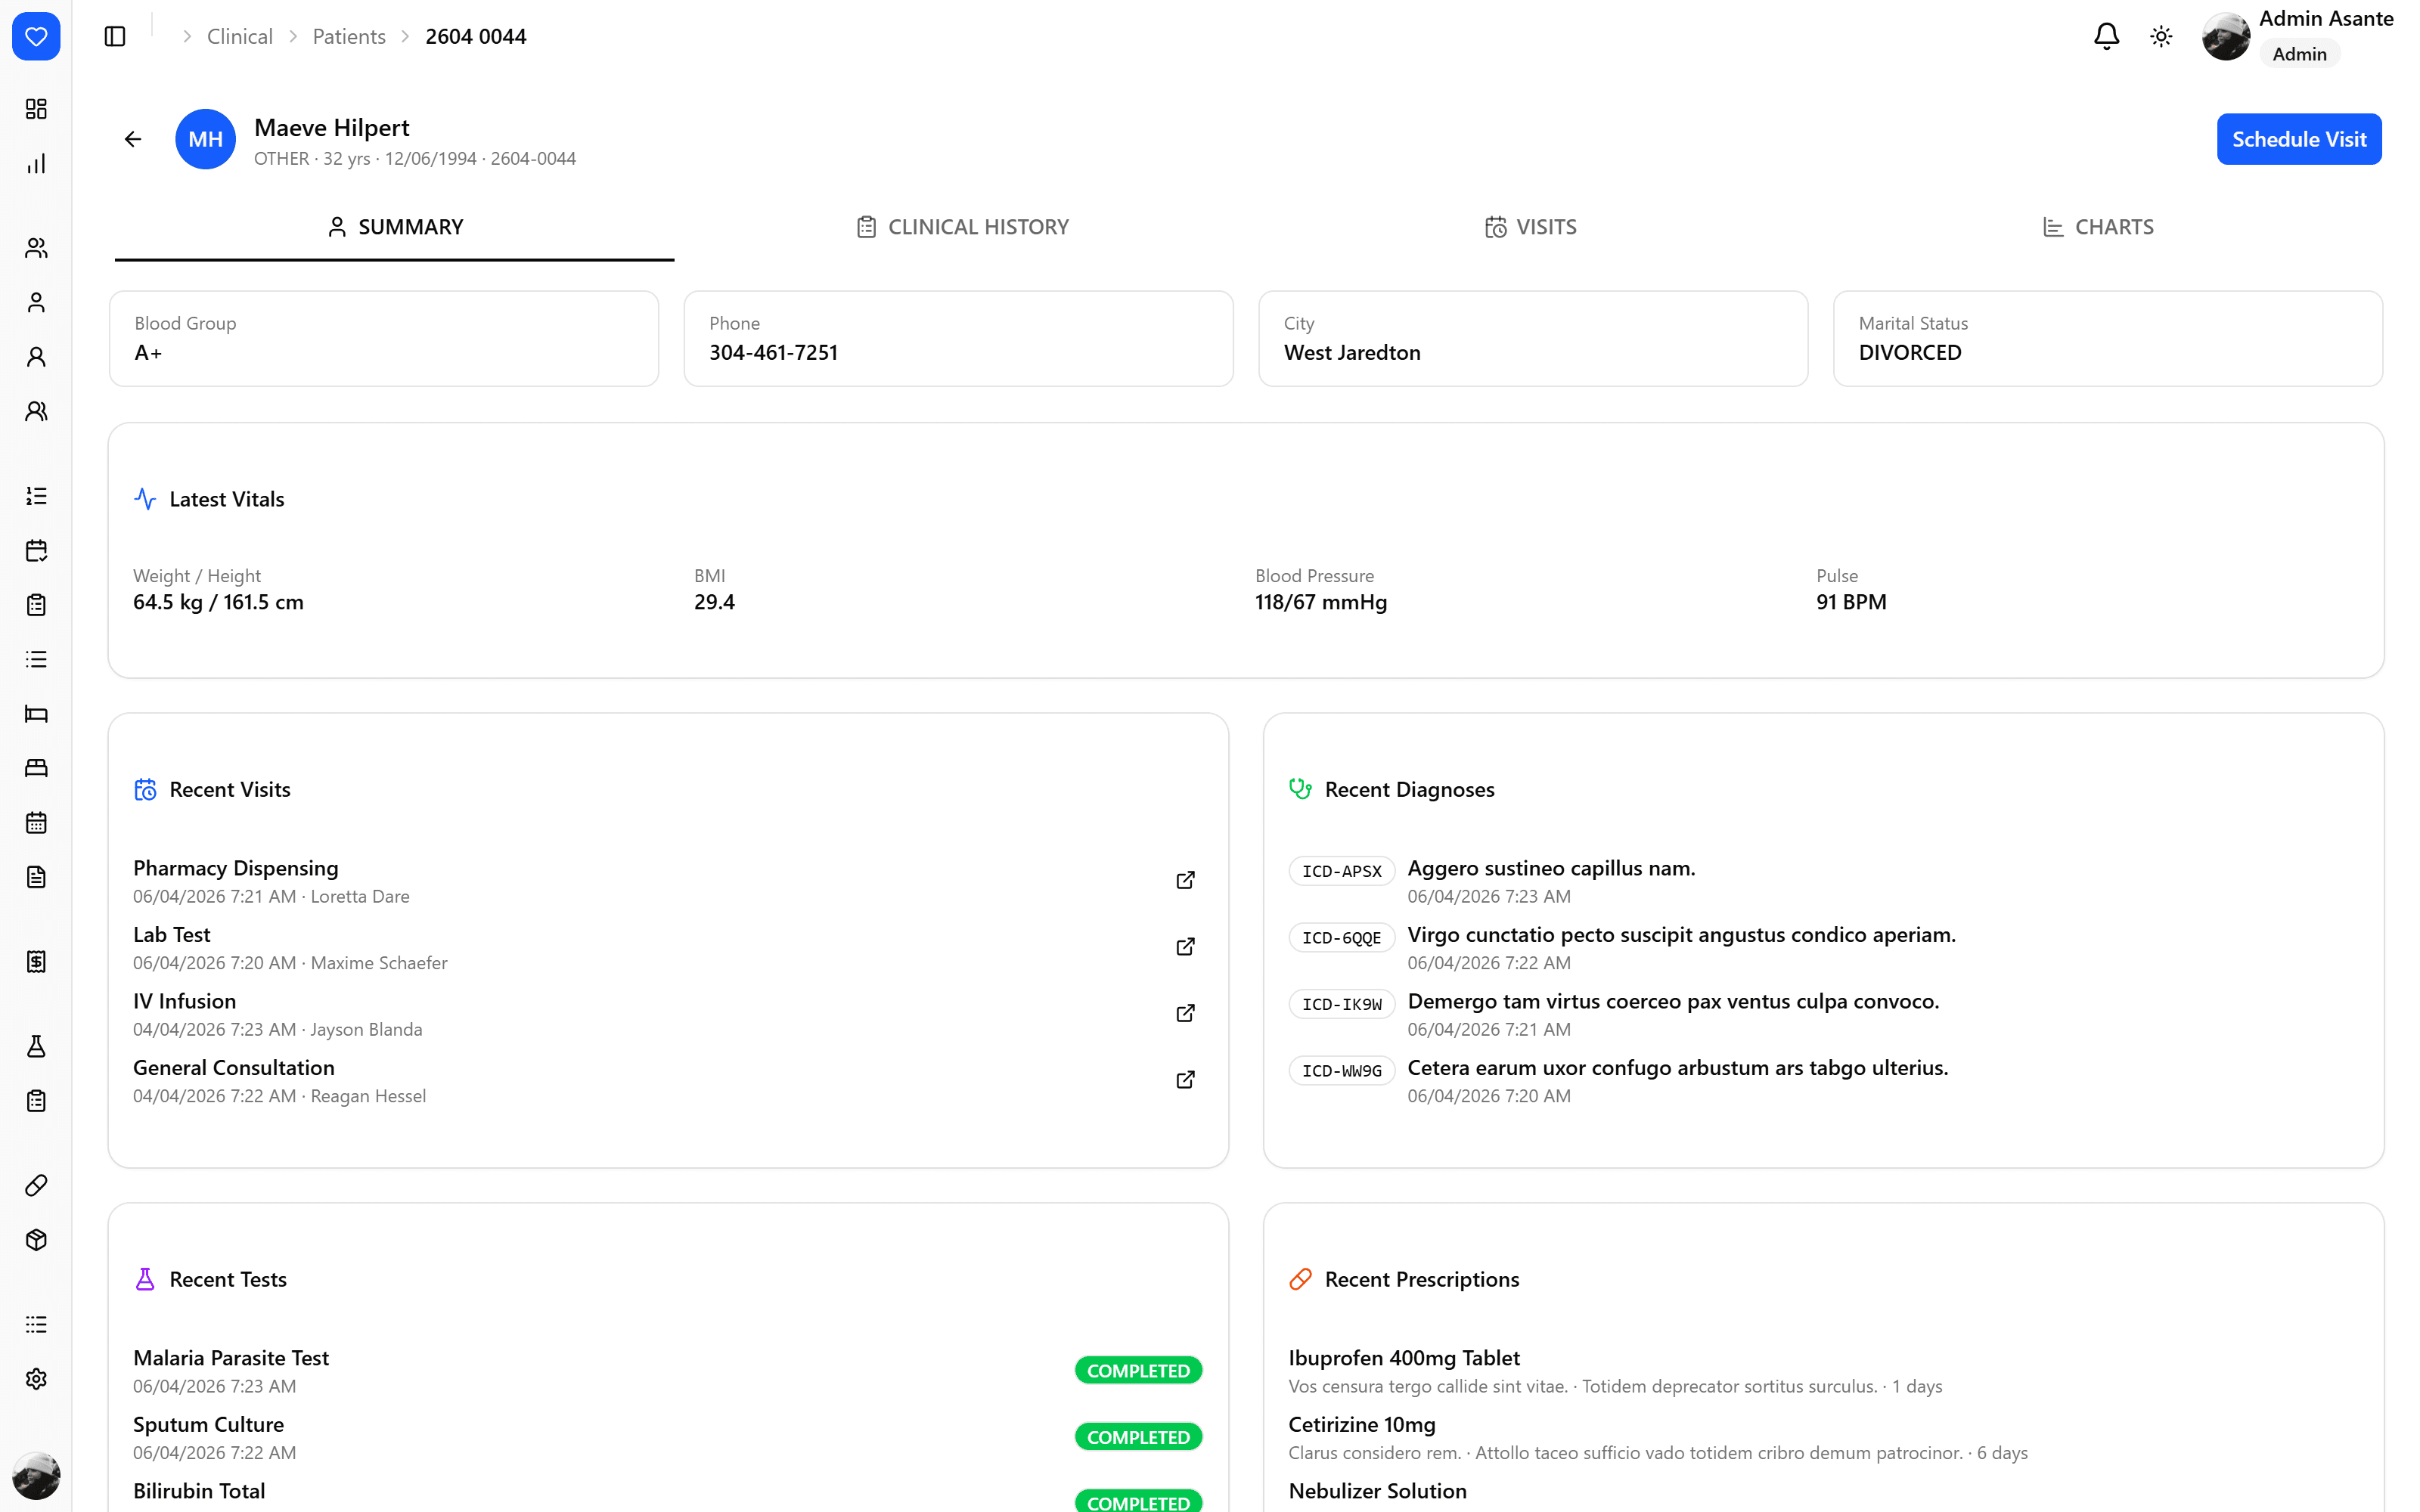Open the dashboard grid icon in sidebar
This screenshot has height=1512, width=2420.
pos(36,109)
